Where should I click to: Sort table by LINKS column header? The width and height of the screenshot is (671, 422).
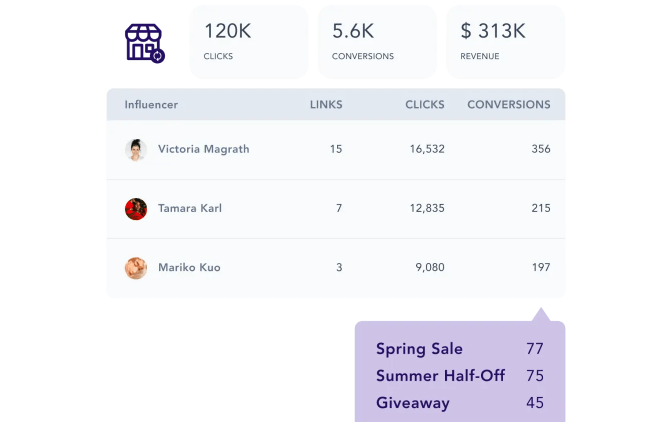click(326, 104)
